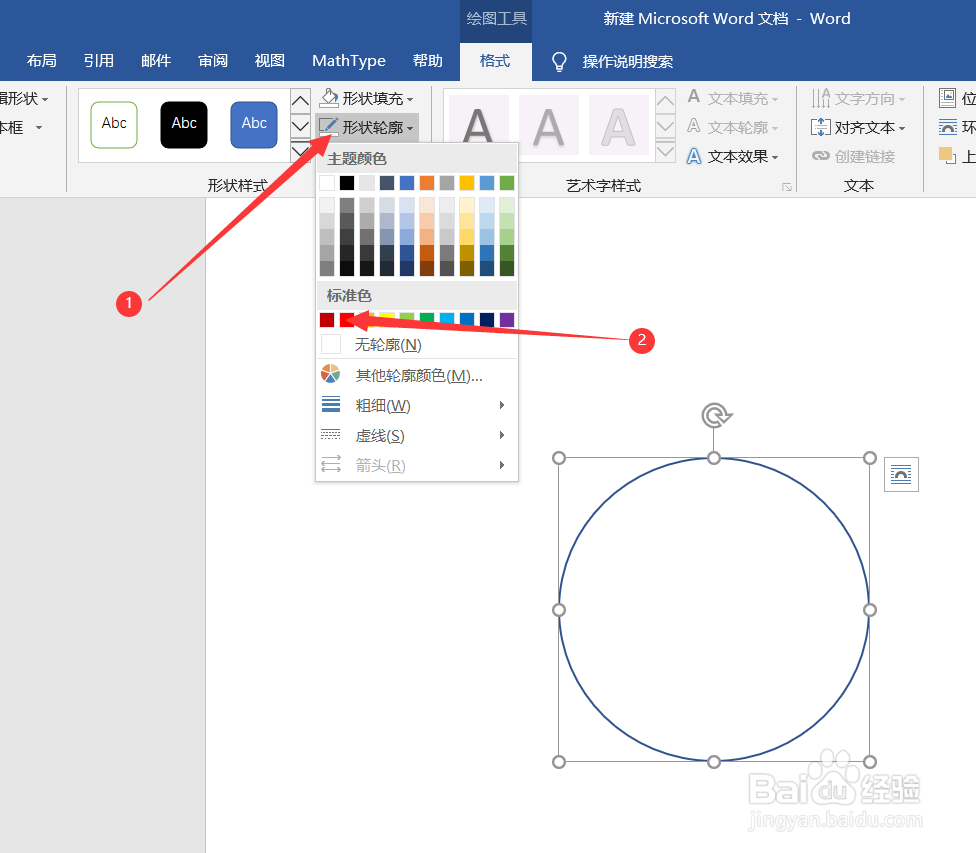Open the 对齐文本 (Align Text) dropdown

[x=858, y=128]
